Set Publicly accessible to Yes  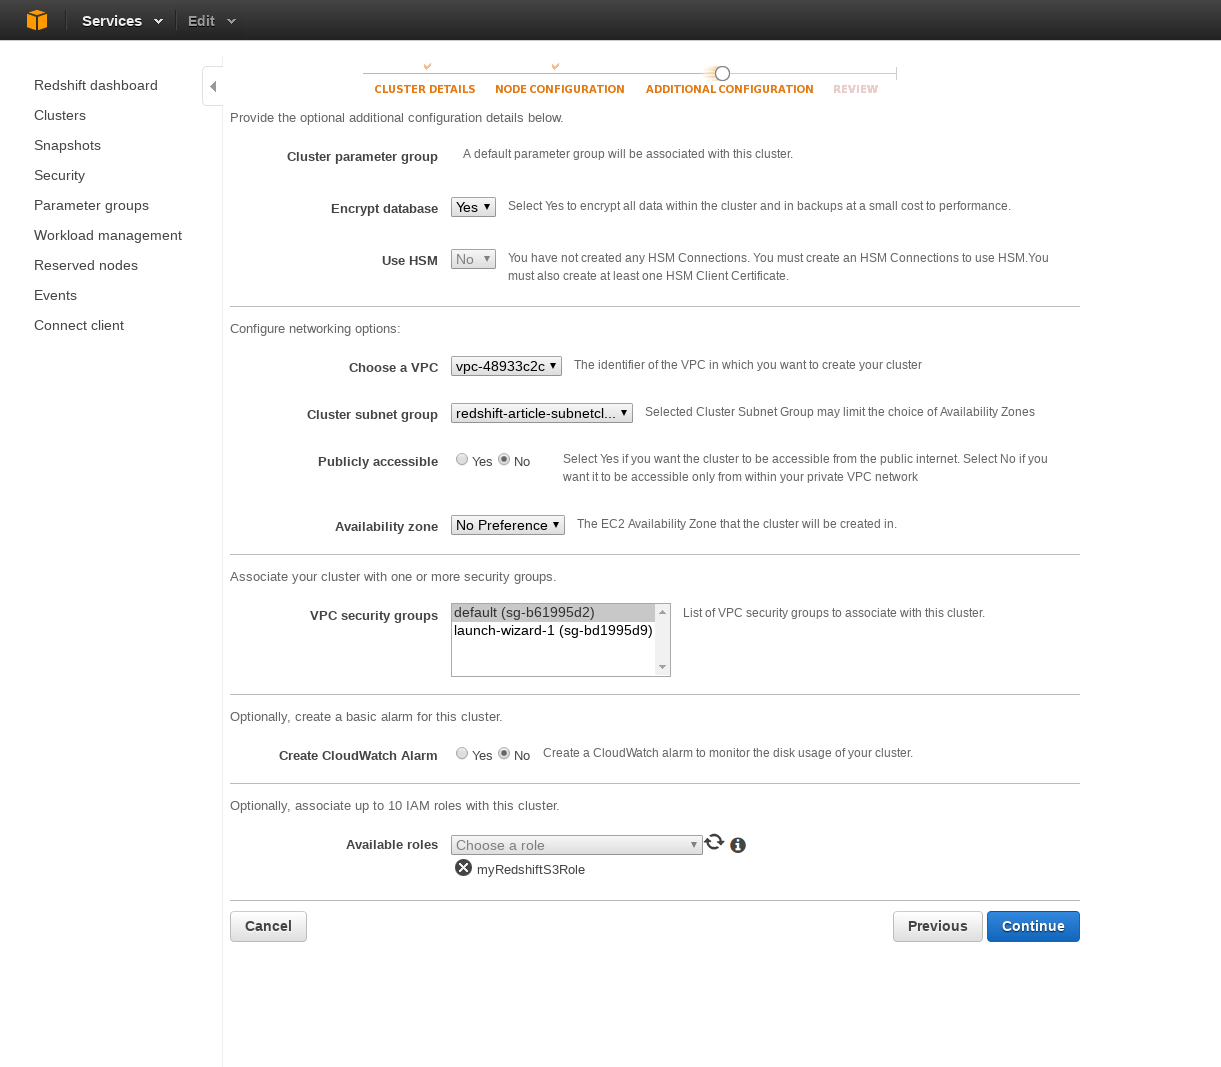point(462,459)
